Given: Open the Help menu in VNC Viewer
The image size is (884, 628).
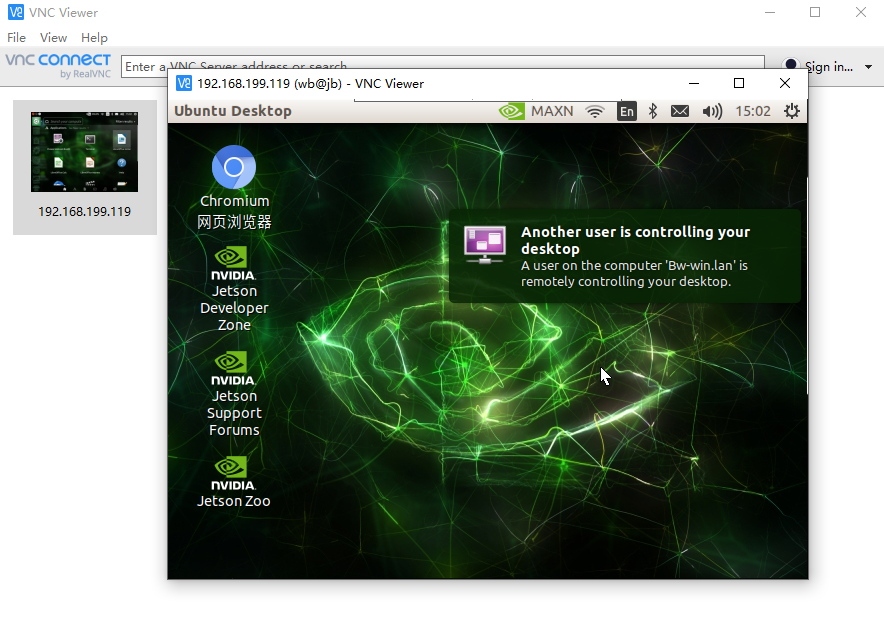Looking at the screenshot, I should click(x=94, y=38).
